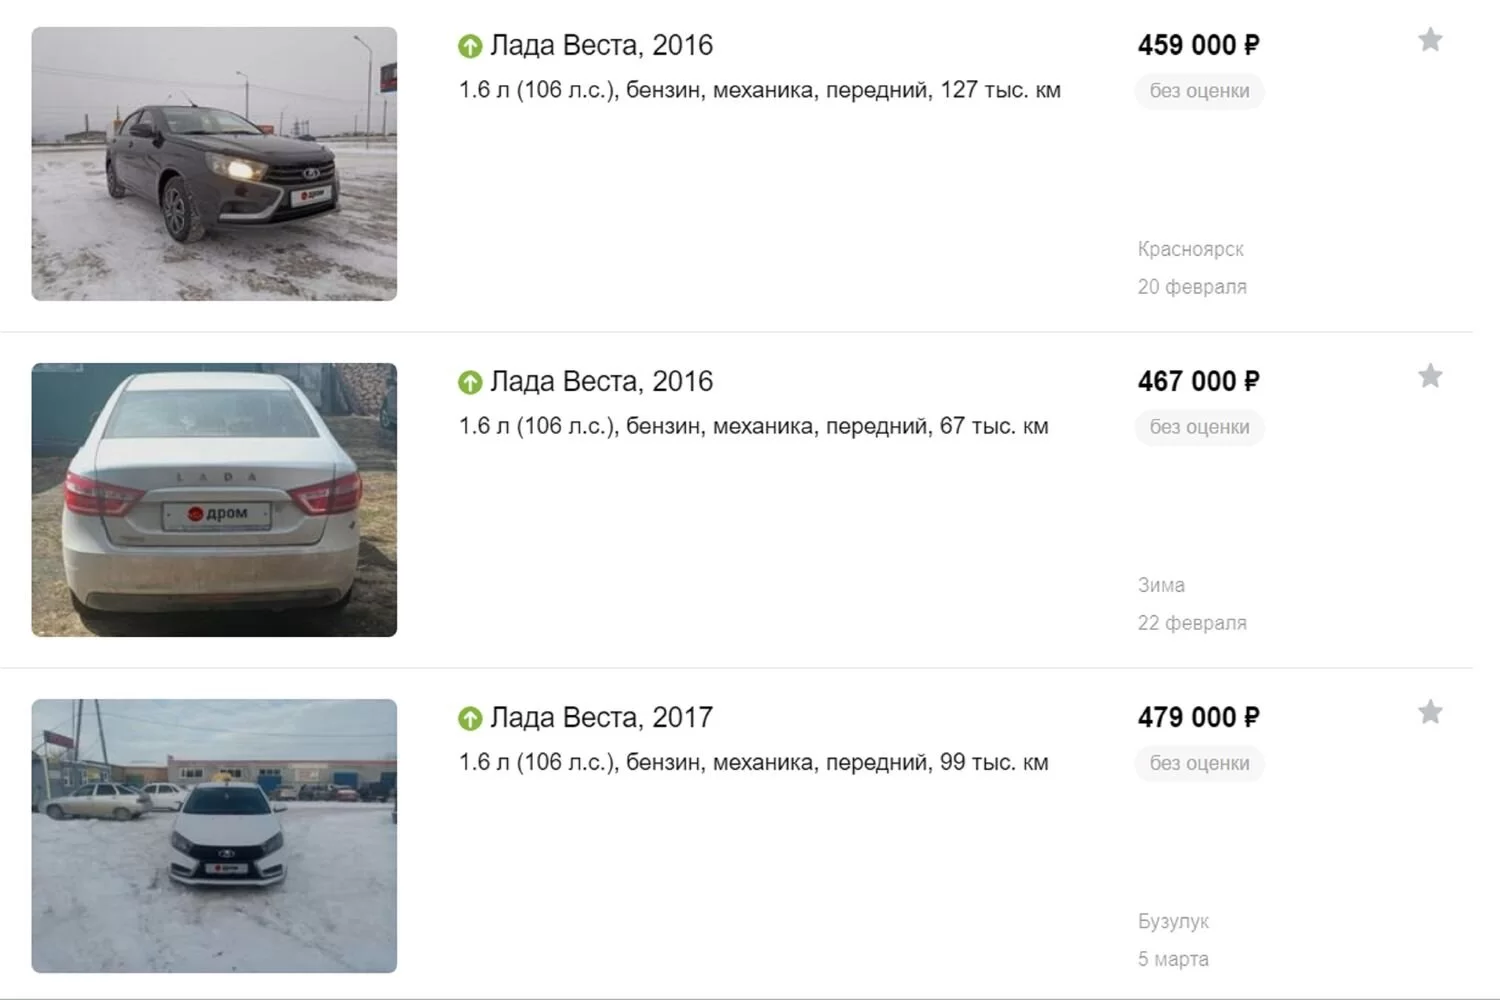
Task: Click "без оценки" badge under 467 000 ₽
Action: (1199, 427)
